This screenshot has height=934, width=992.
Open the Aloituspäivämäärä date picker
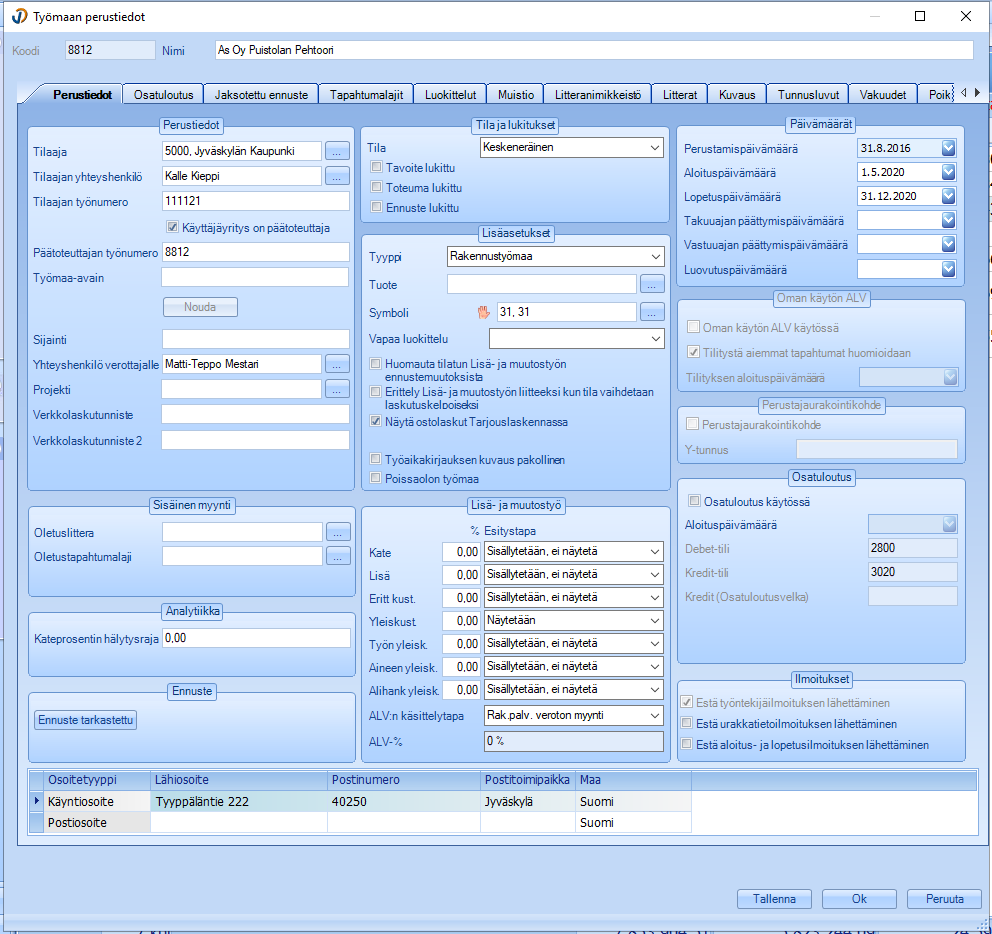point(948,172)
